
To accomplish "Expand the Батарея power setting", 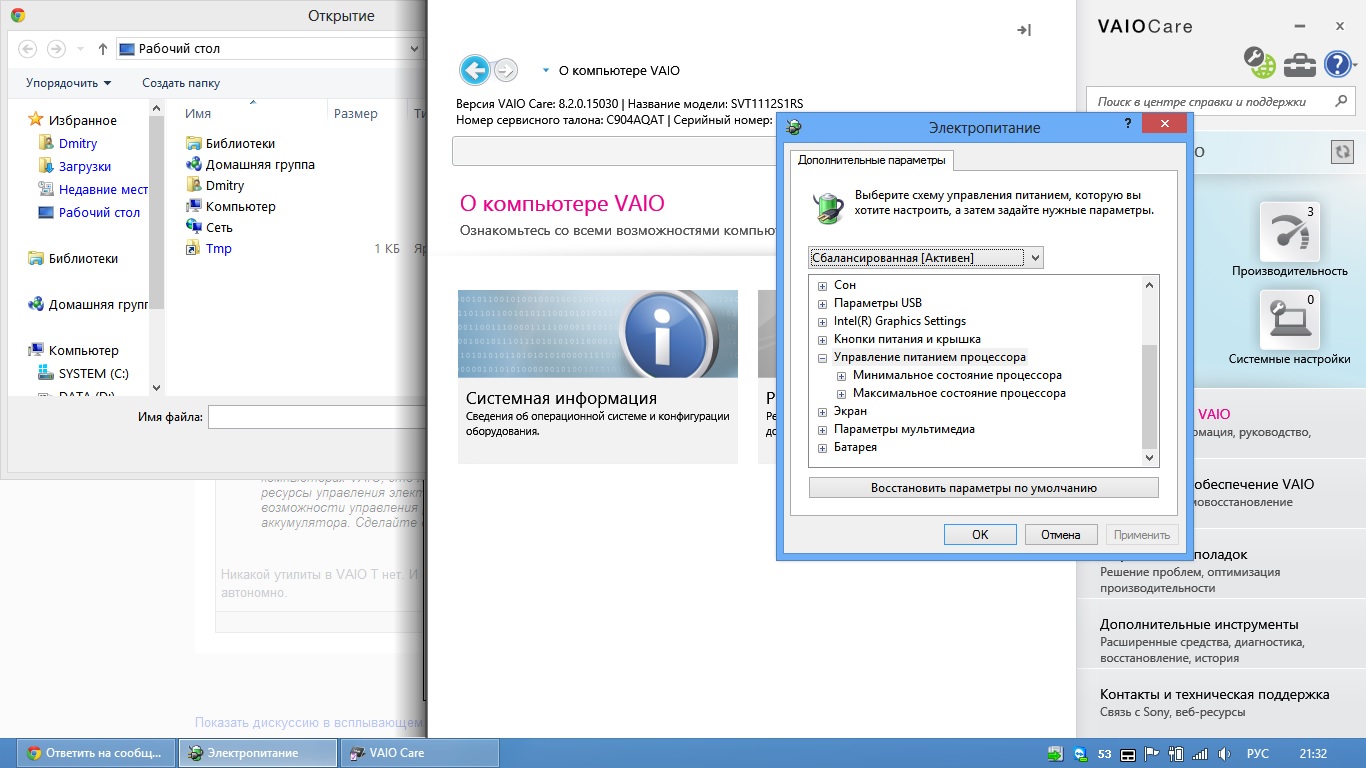I will coord(823,447).
